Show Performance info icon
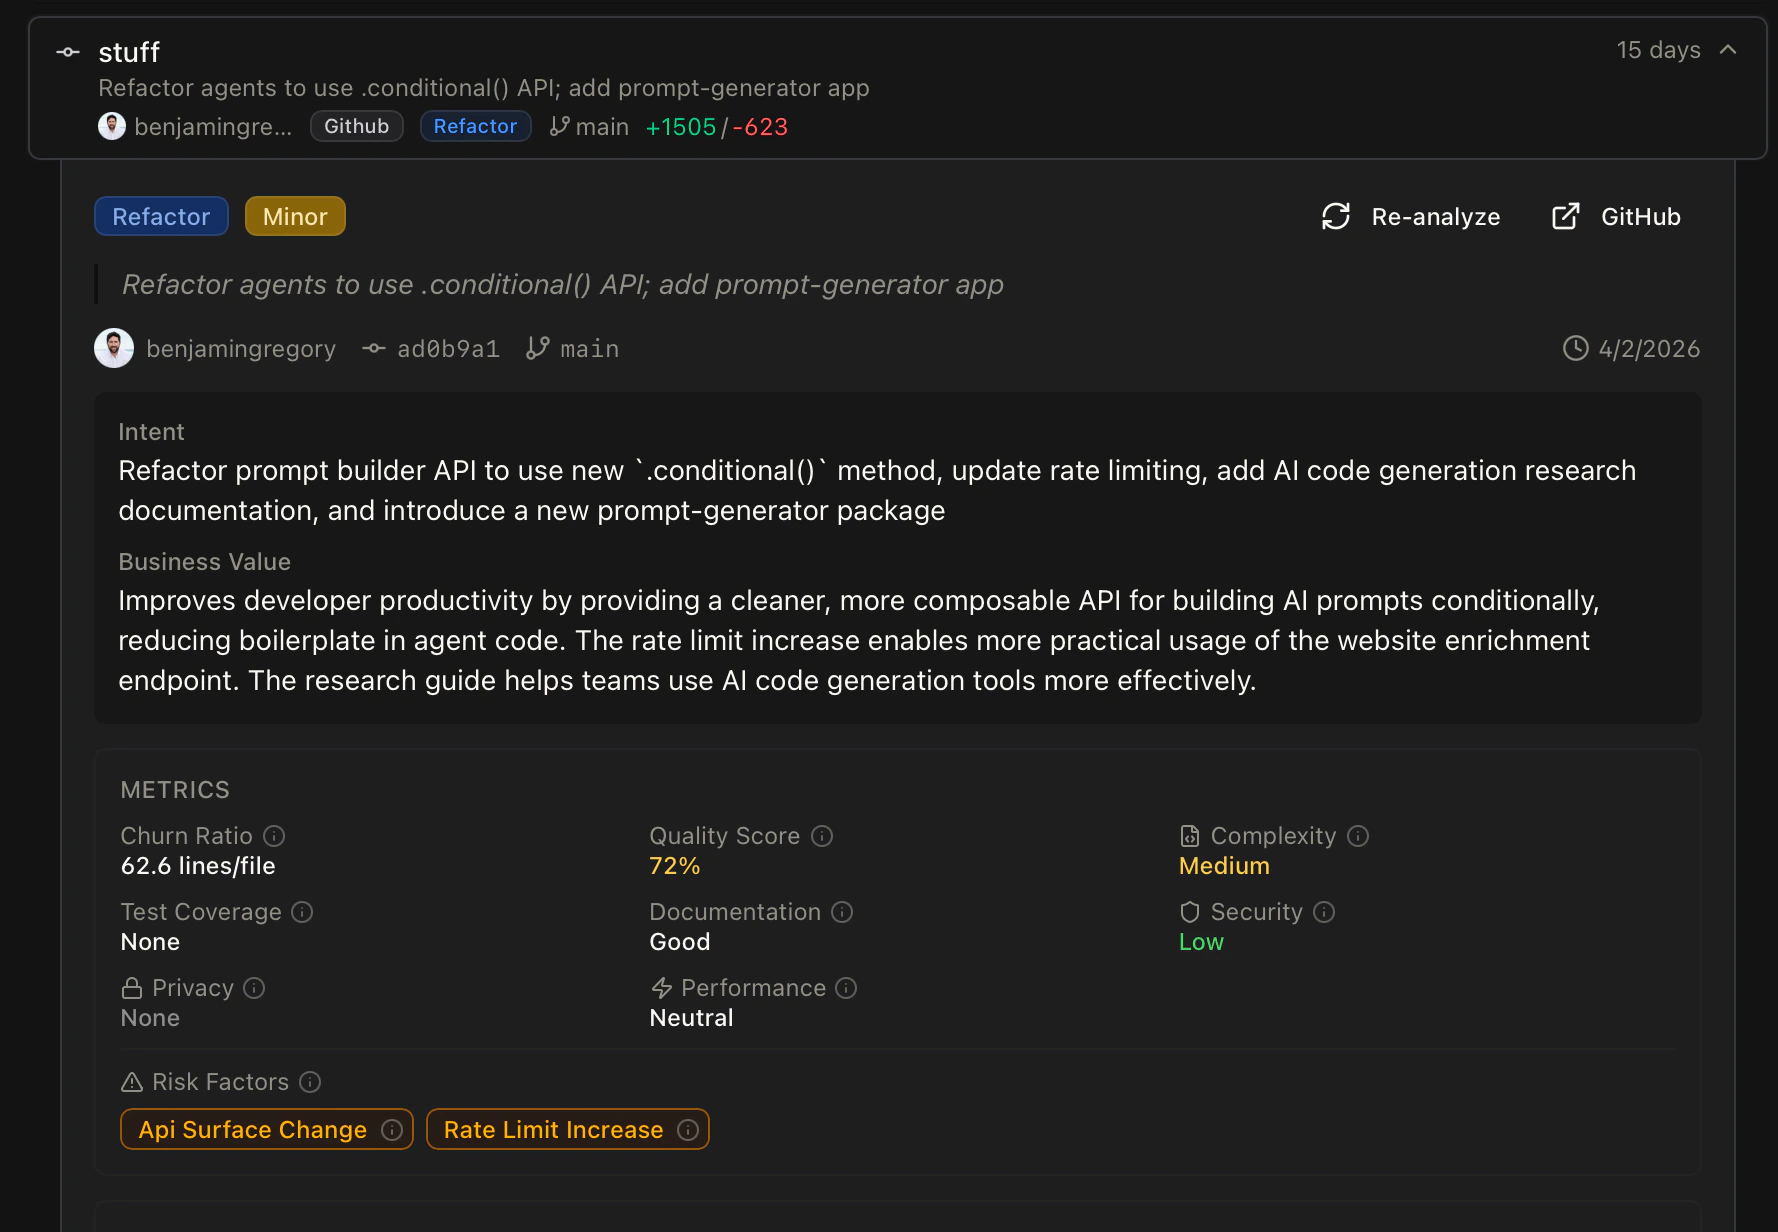This screenshot has width=1778, height=1232. click(846, 988)
